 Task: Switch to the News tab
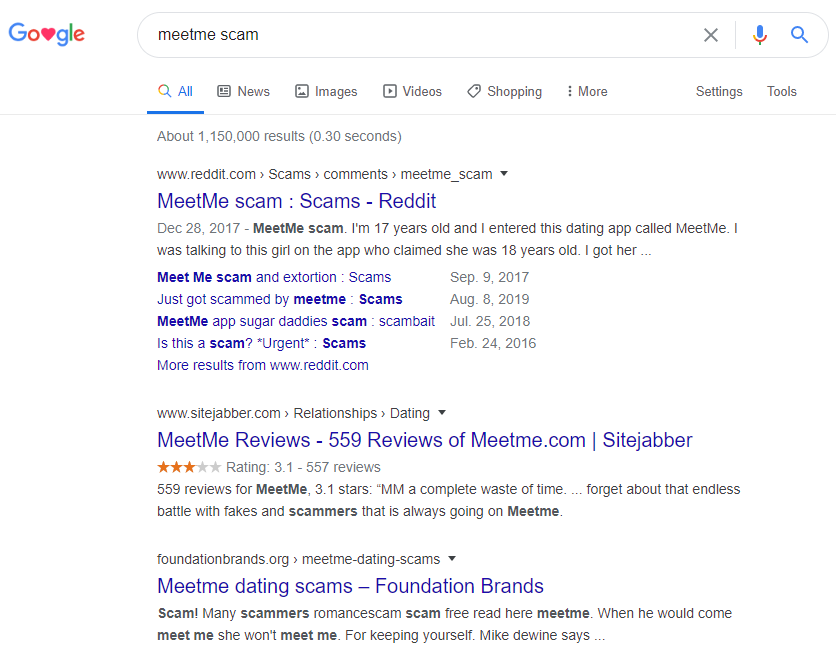pyautogui.click(x=243, y=91)
